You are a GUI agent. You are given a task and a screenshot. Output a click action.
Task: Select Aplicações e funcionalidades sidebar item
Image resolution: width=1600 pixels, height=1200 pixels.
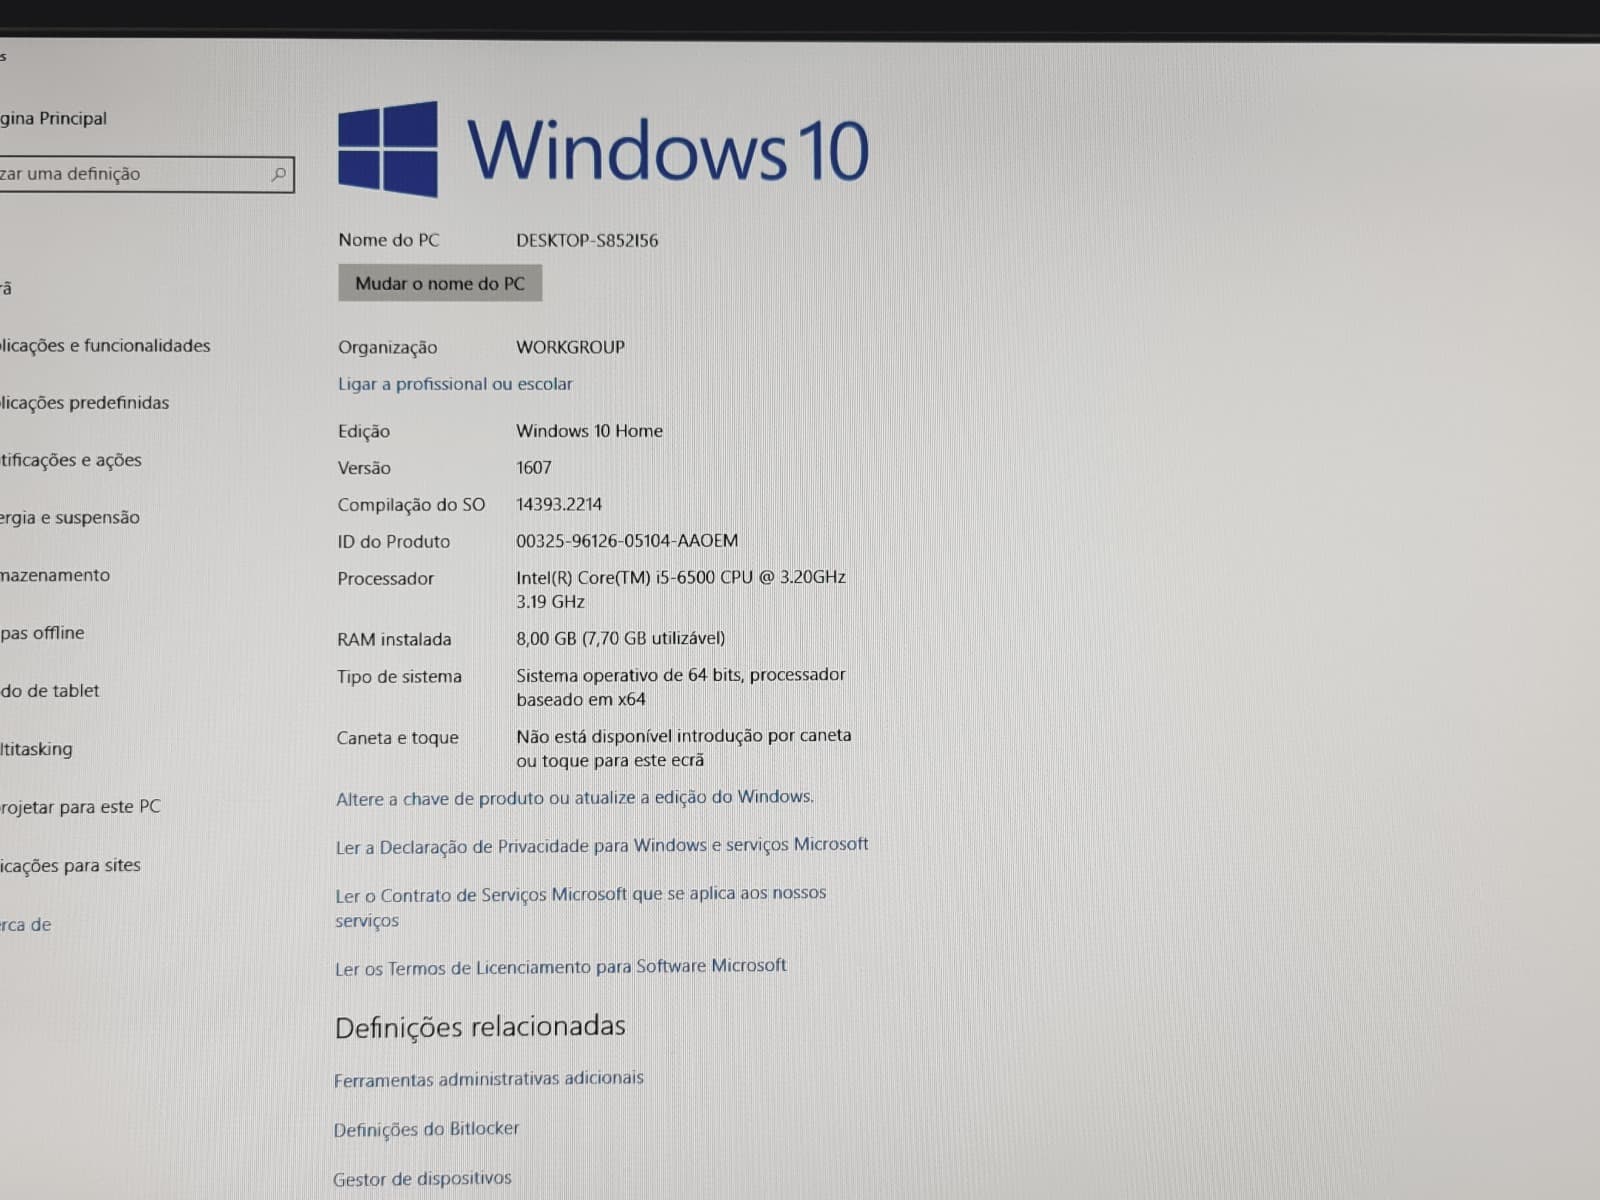click(105, 346)
